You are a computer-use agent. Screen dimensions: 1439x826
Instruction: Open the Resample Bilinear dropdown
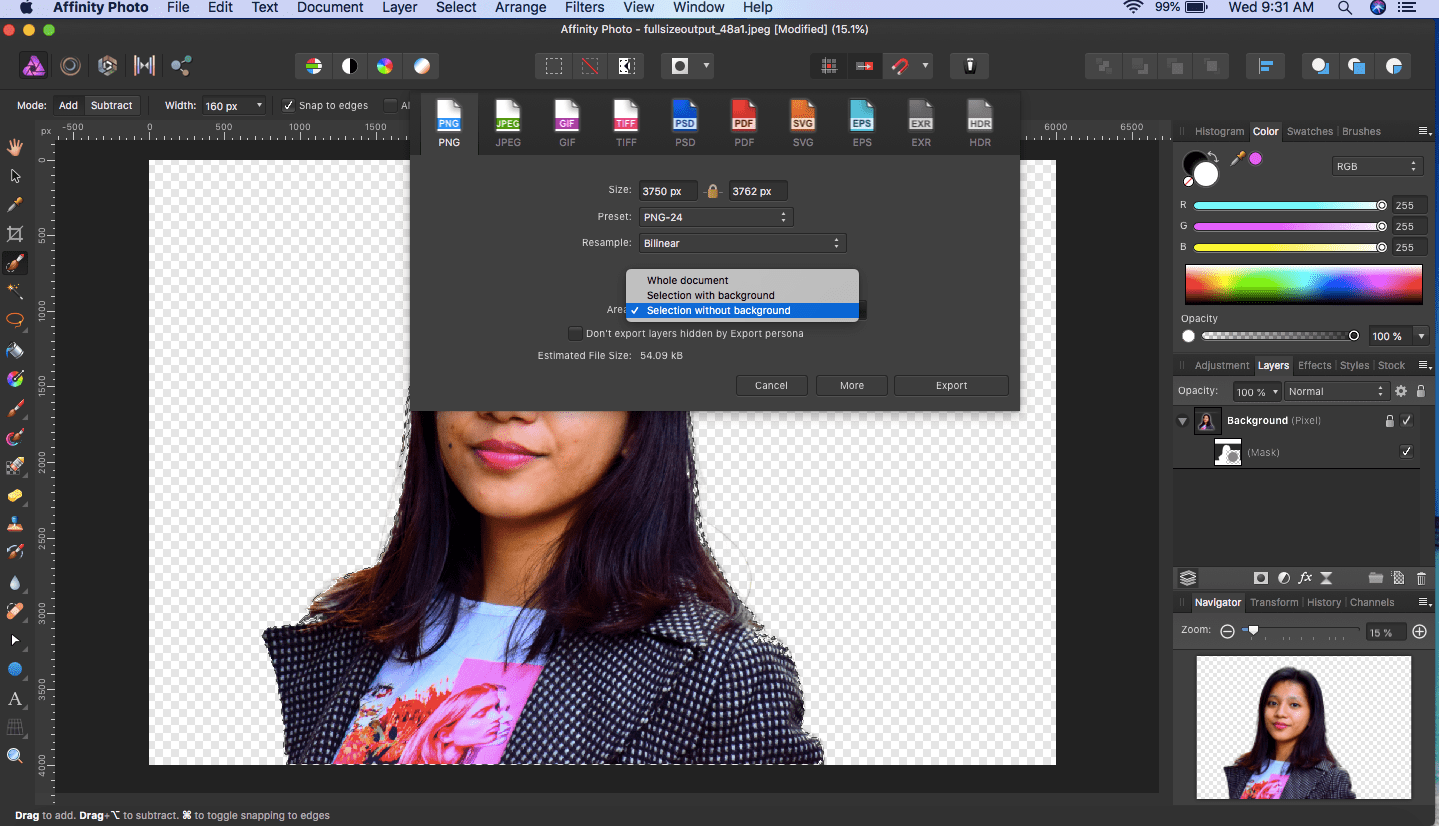point(742,243)
